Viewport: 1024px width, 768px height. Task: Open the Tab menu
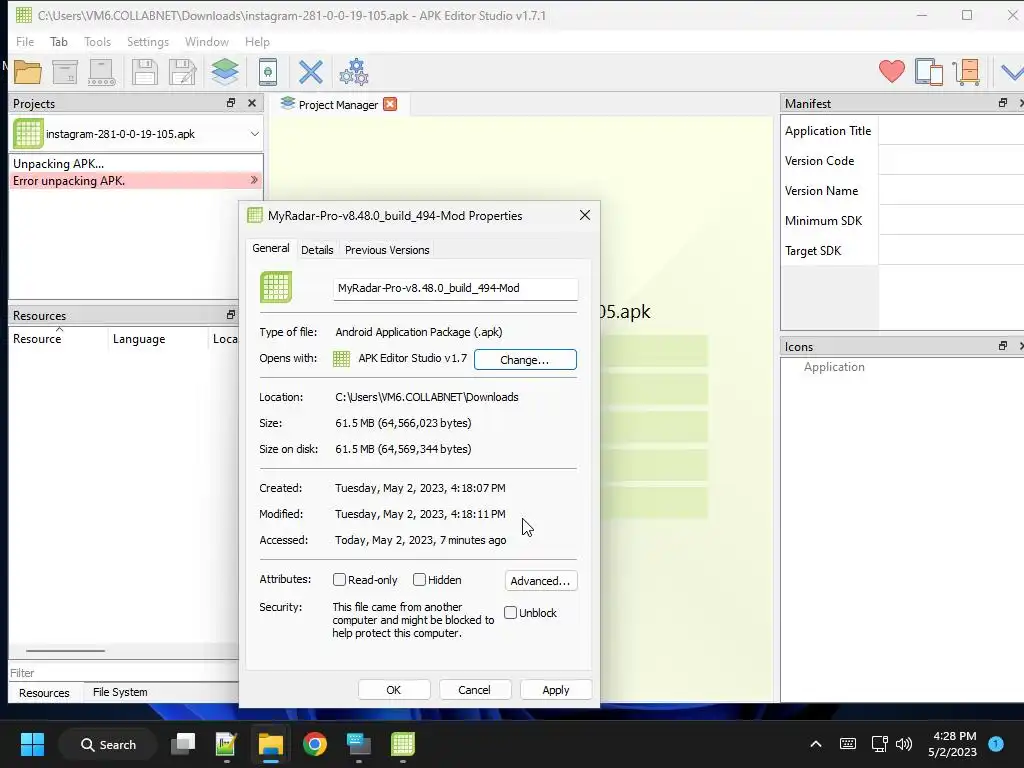tap(59, 42)
